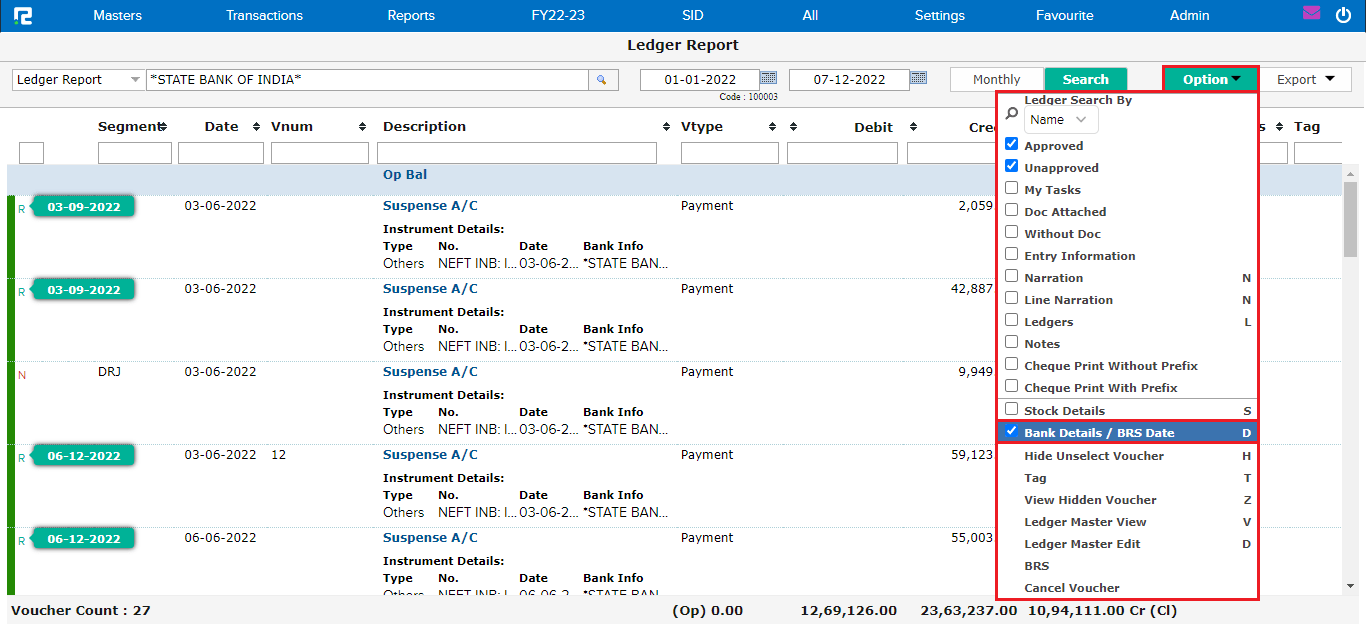Click the Monthly button
Viewport: 1366px width, 625px height.
click(996, 80)
